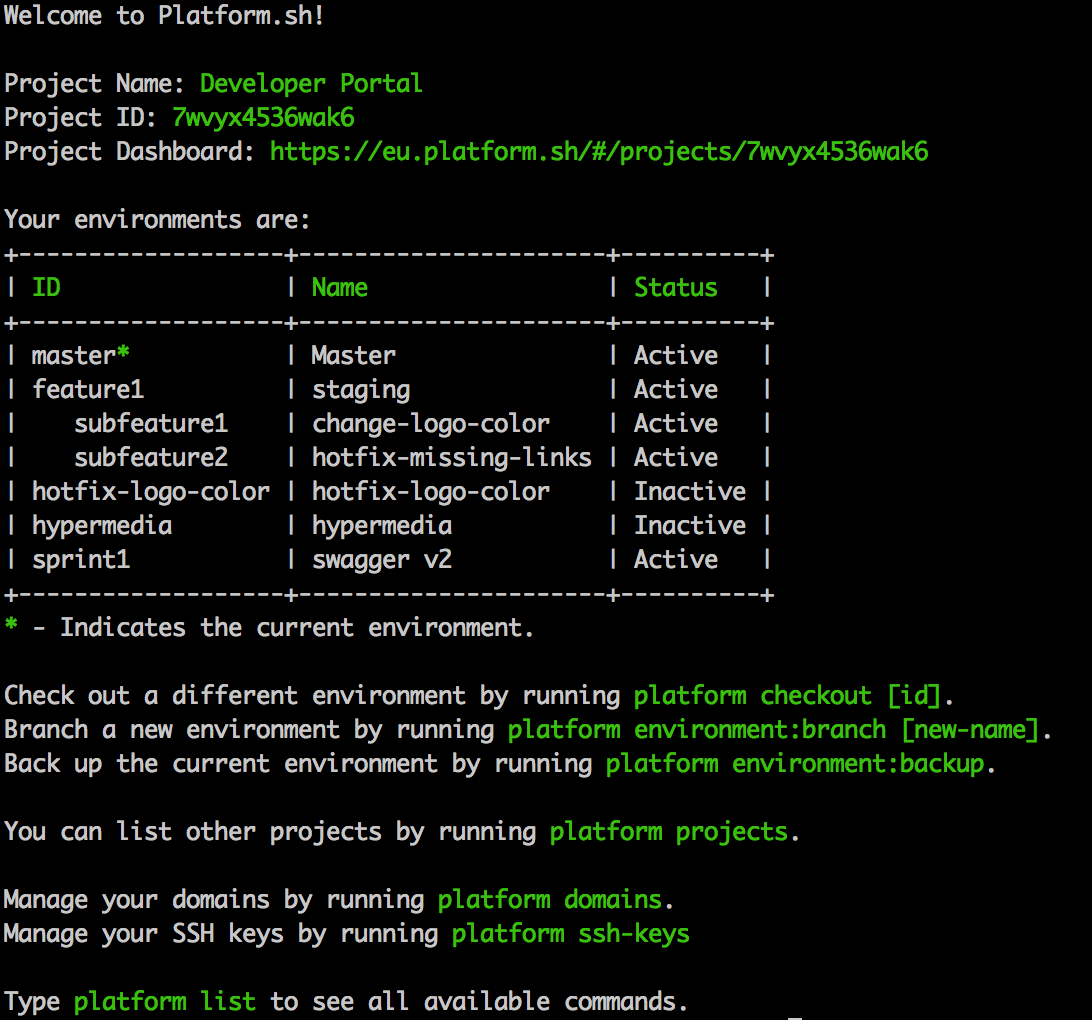Click the ID column header
This screenshot has height=1020, width=1092.
46,288
